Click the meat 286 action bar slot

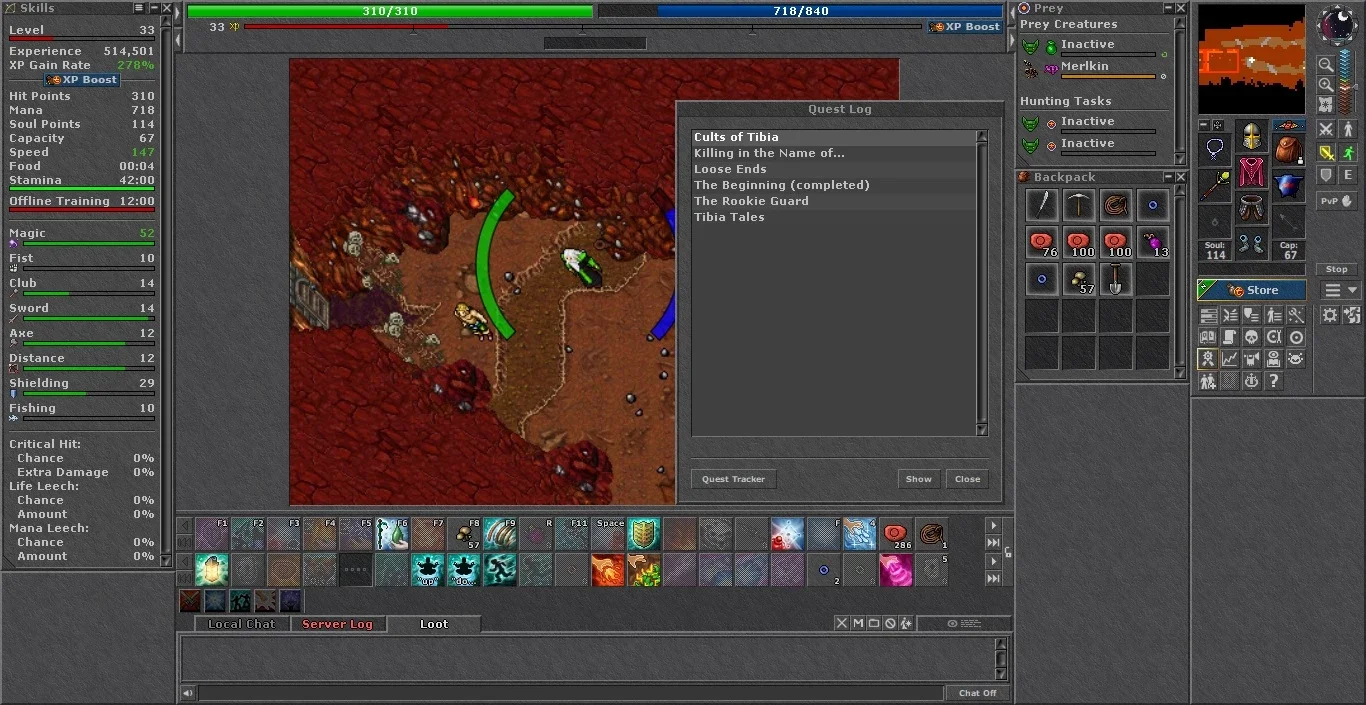click(896, 534)
